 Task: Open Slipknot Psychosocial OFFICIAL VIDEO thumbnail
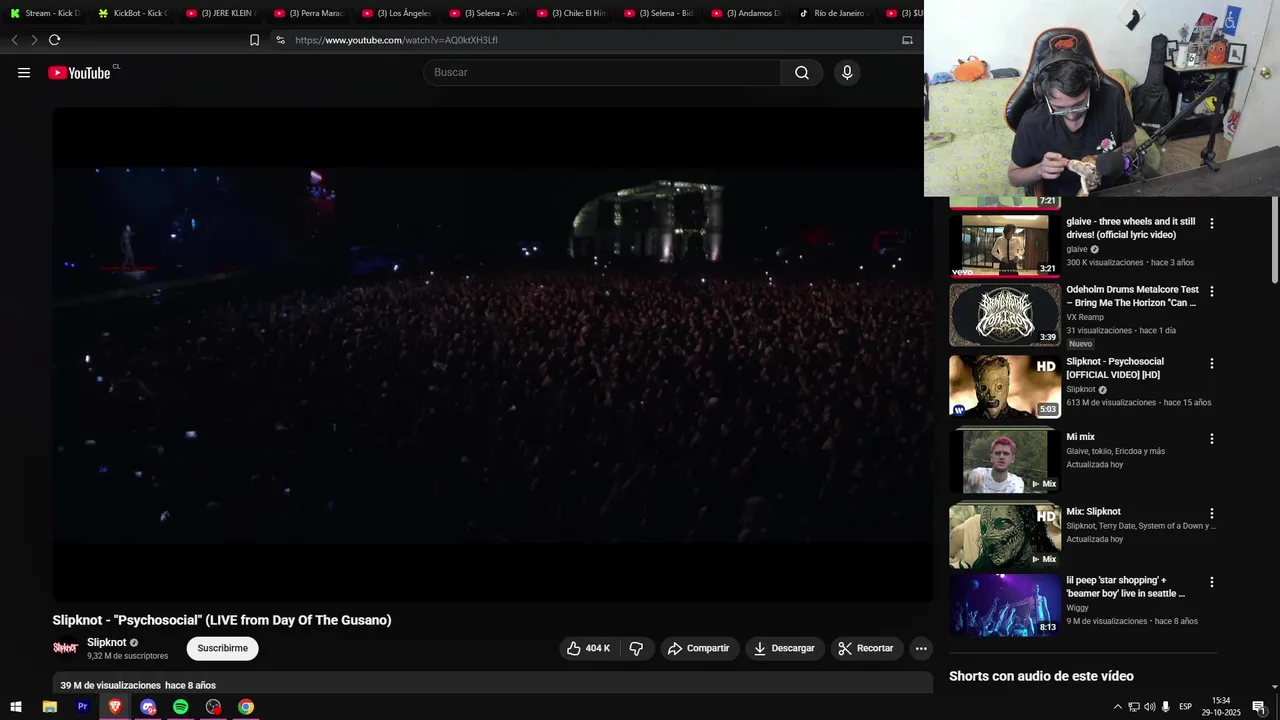(x=1005, y=386)
